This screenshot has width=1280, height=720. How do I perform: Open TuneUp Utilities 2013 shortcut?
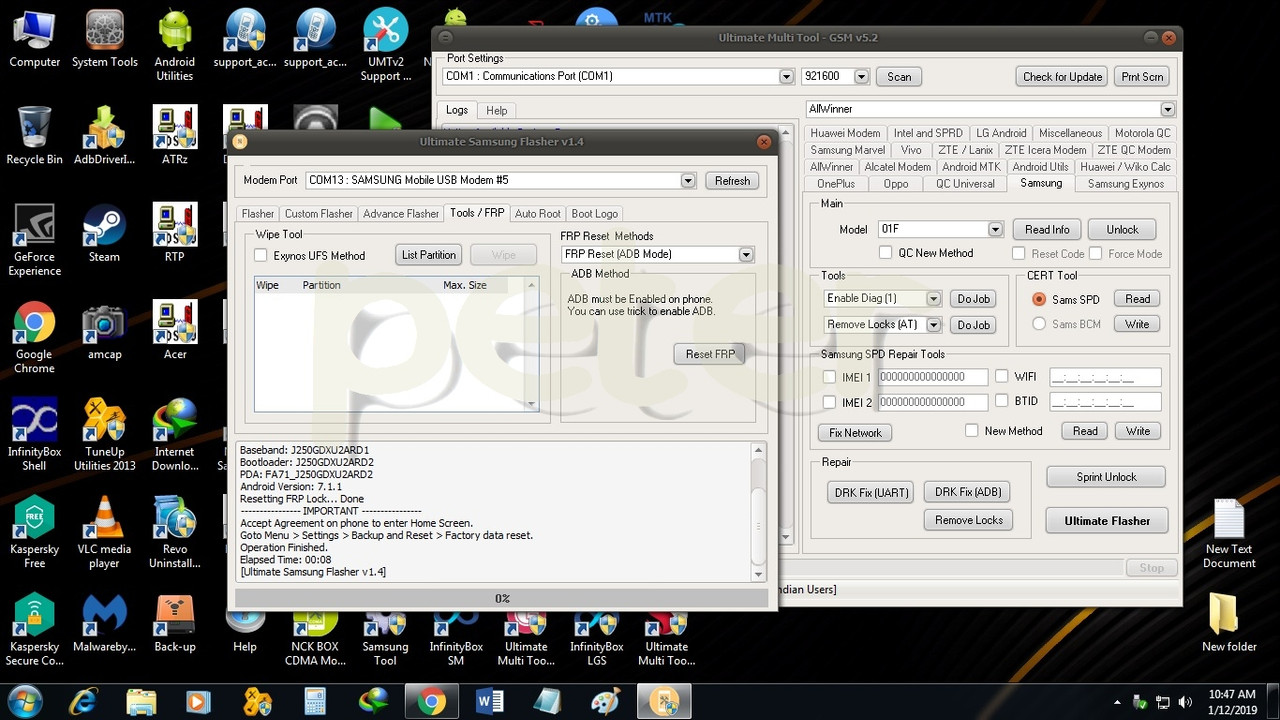[104, 435]
